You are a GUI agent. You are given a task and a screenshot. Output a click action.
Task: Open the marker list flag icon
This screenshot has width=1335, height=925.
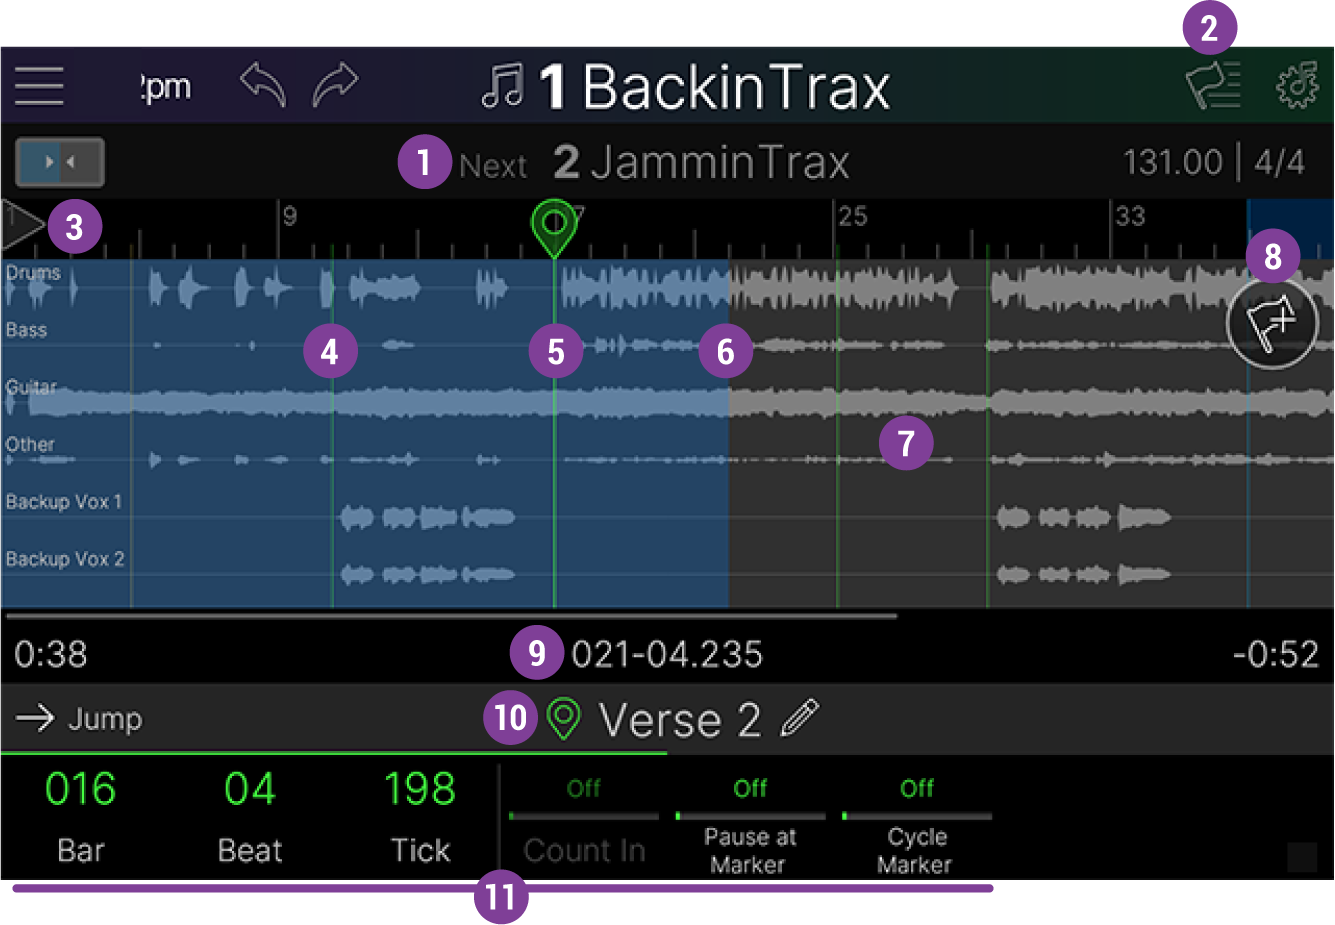(x=1213, y=86)
